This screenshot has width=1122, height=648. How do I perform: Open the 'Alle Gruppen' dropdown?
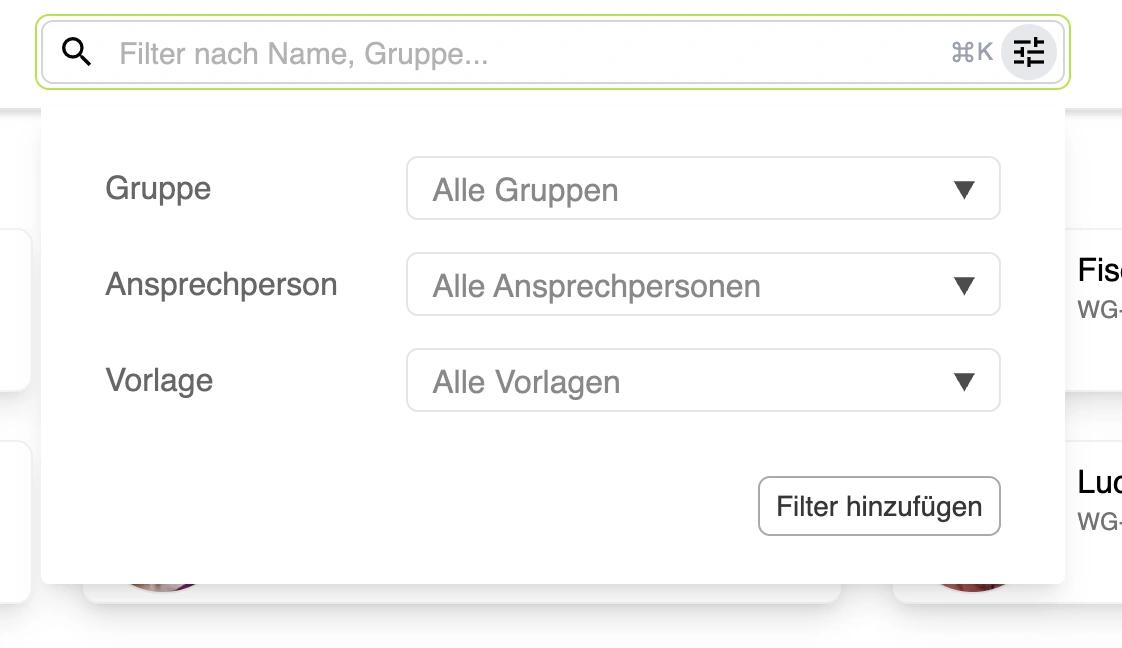click(703, 189)
